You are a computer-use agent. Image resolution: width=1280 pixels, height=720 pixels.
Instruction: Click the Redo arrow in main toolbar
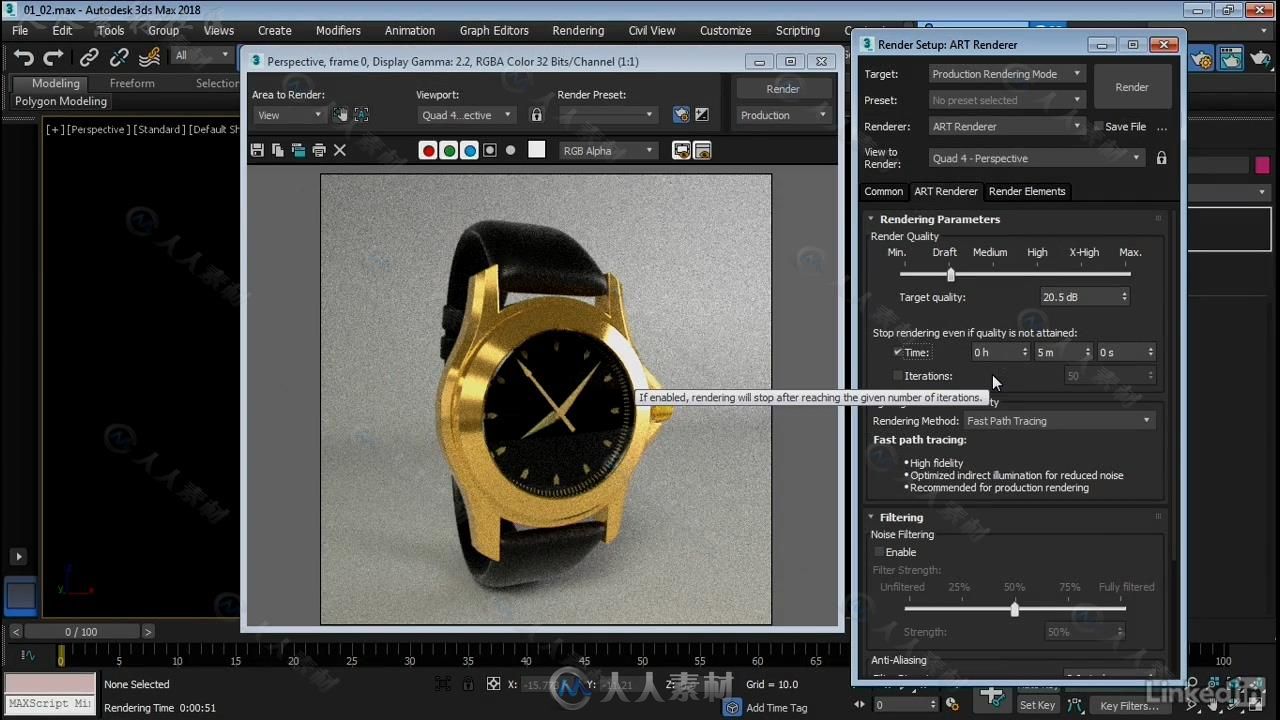(x=53, y=57)
